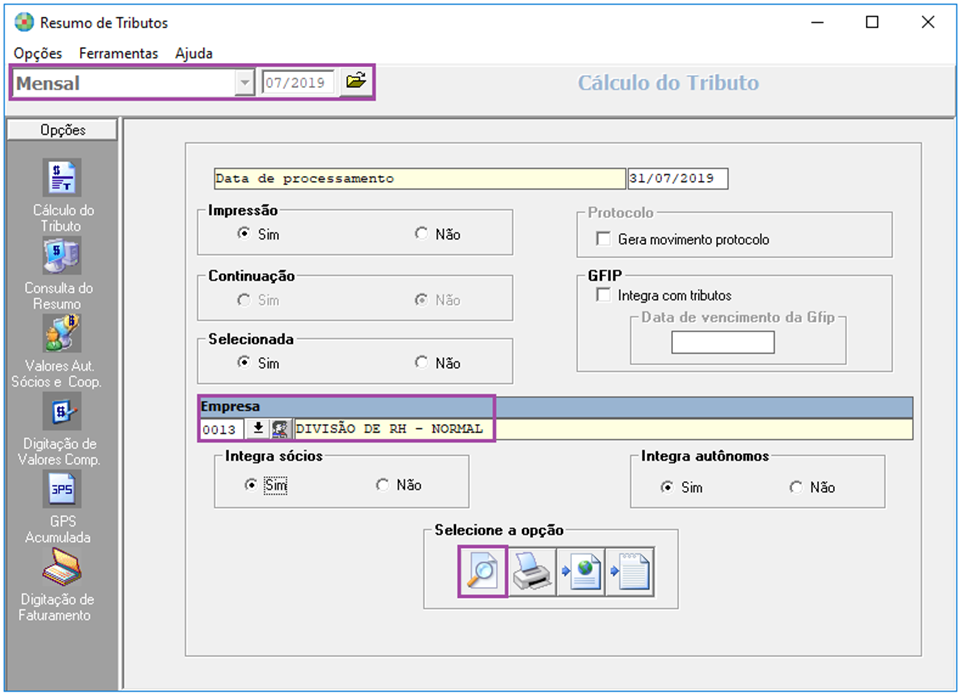Select Sim for Integra autônomos

[x=667, y=487]
